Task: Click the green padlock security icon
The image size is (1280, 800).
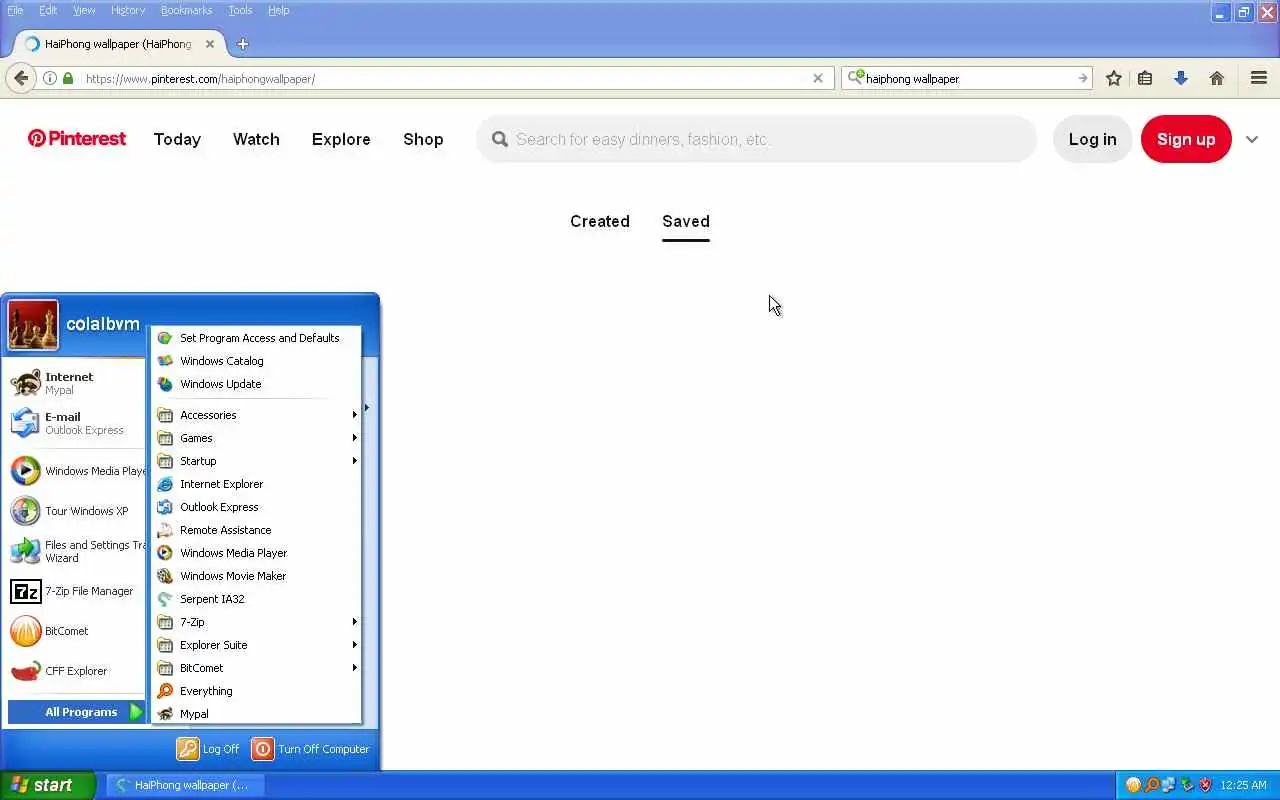Action: click(x=68, y=78)
